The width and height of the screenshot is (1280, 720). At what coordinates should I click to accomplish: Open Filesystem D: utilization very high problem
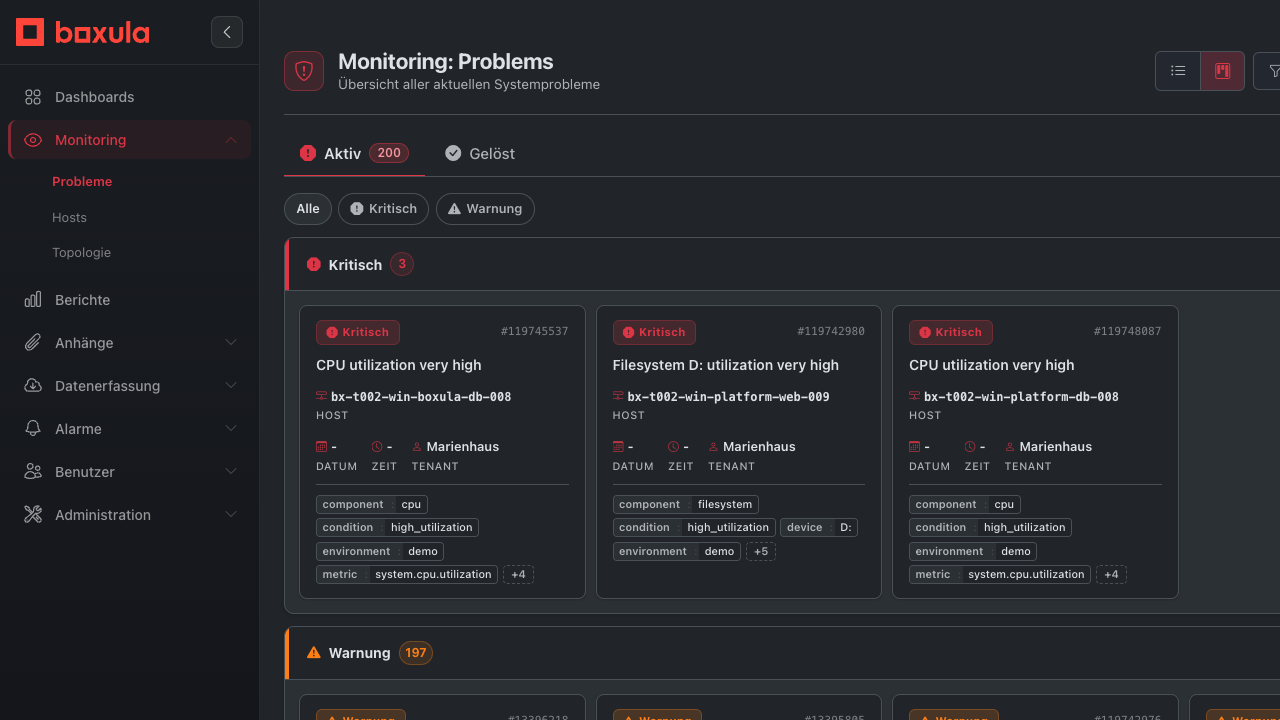726,365
